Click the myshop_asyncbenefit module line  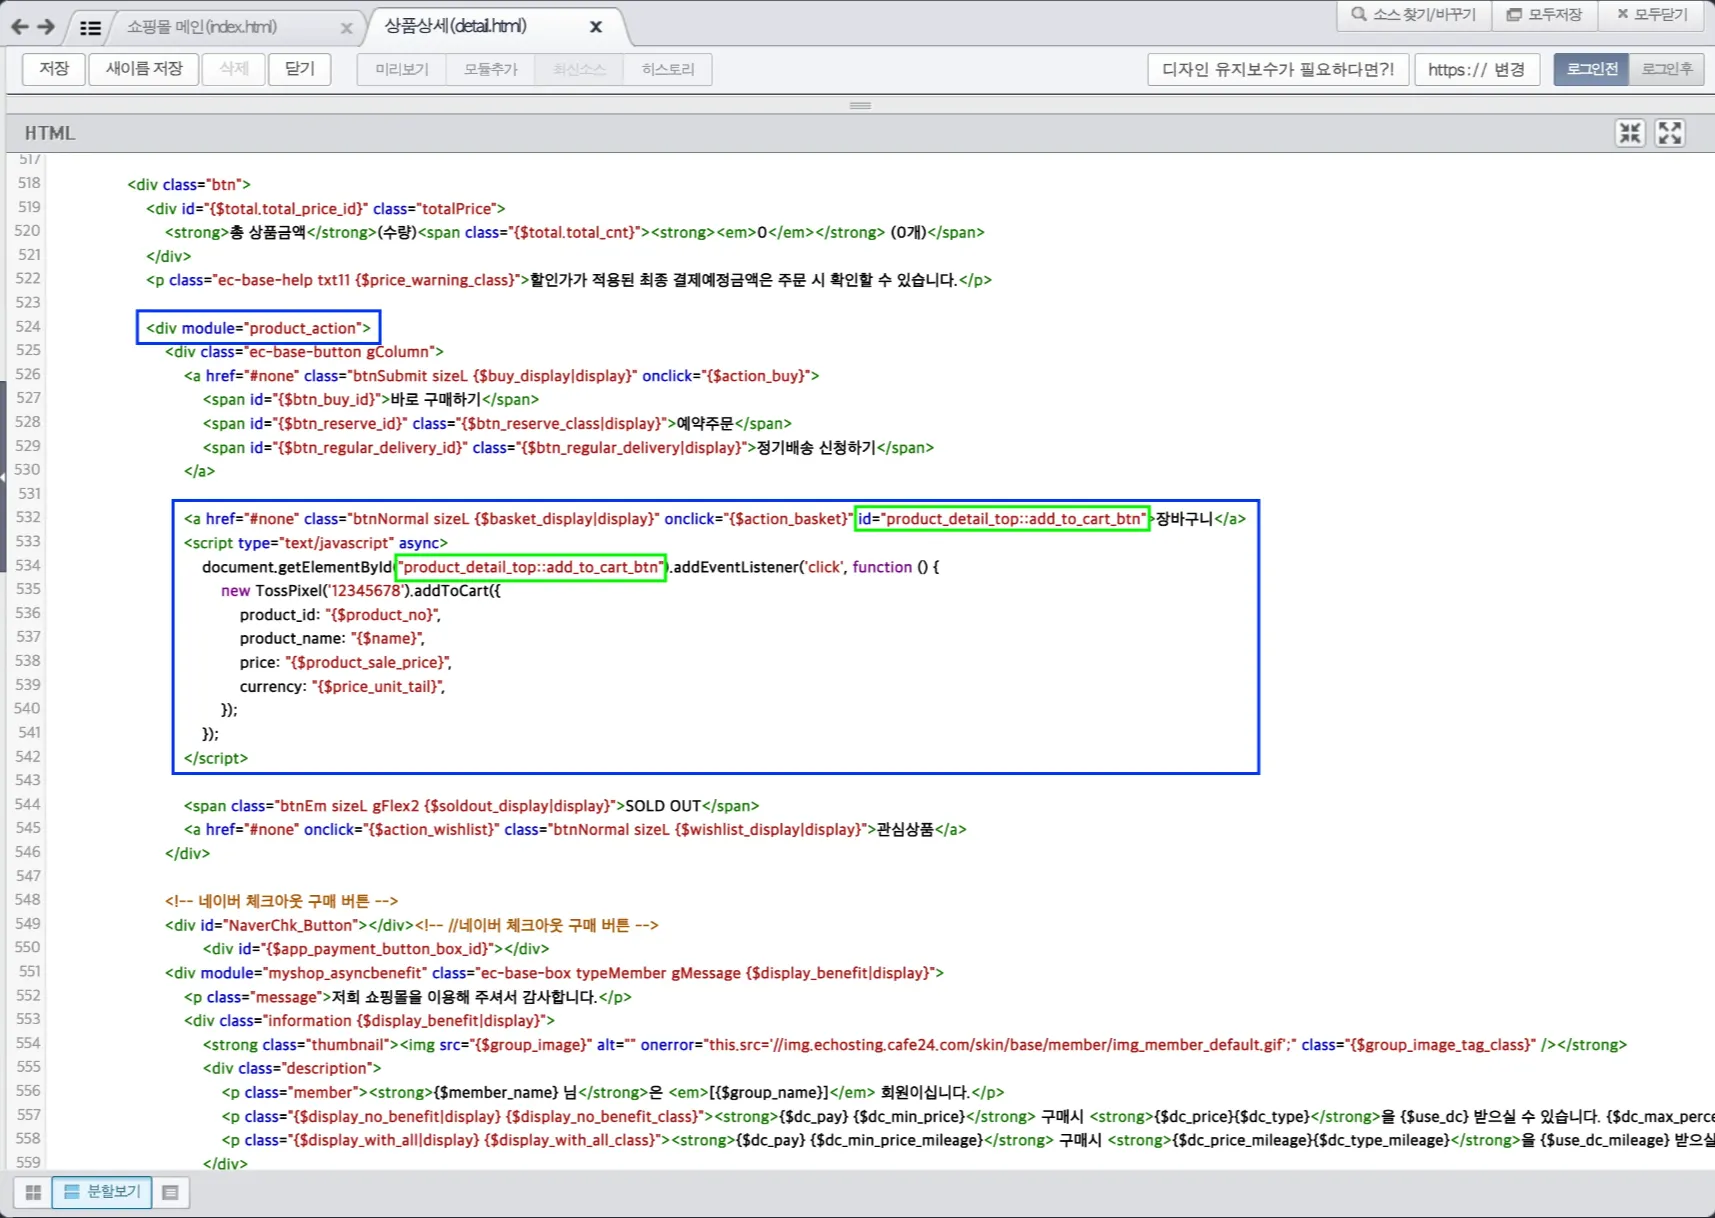(554, 973)
